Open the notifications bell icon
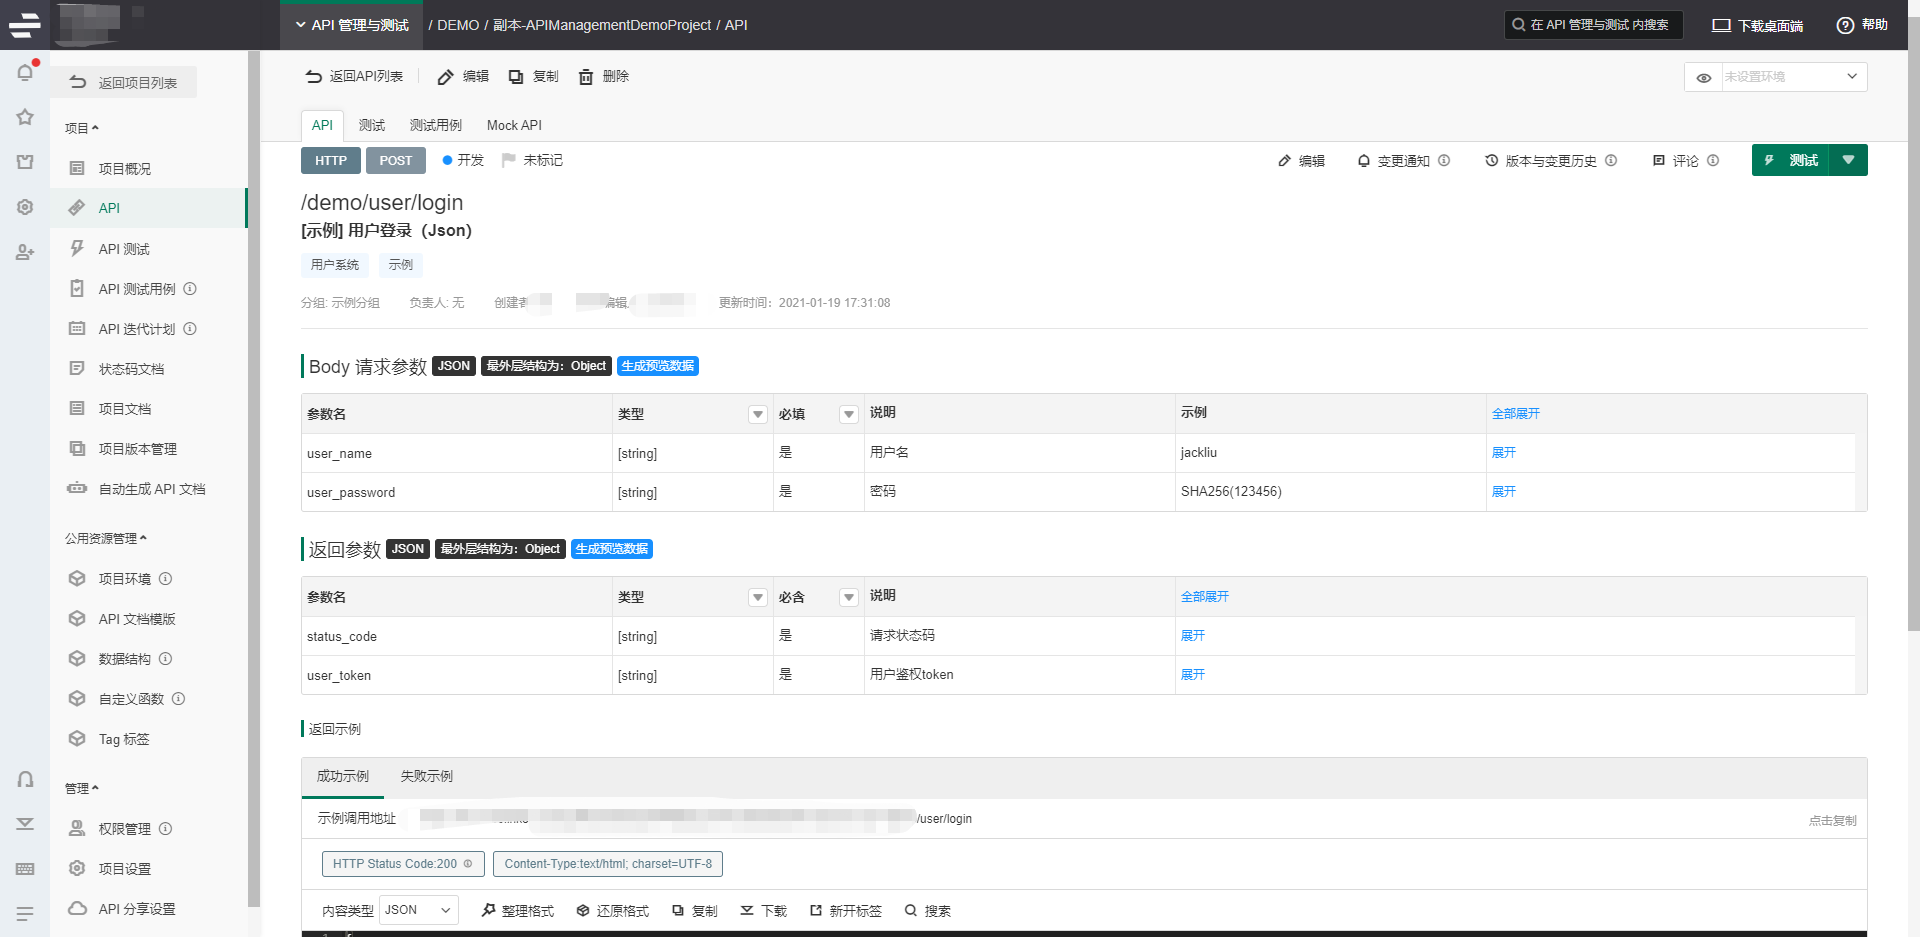Viewport: 1920px width, 937px height. (x=25, y=72)
